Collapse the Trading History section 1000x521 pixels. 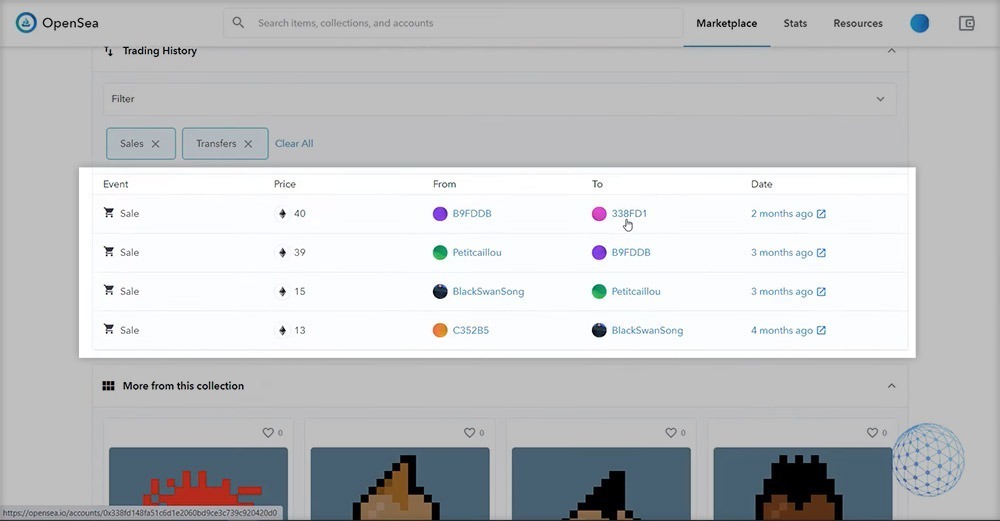891,51
